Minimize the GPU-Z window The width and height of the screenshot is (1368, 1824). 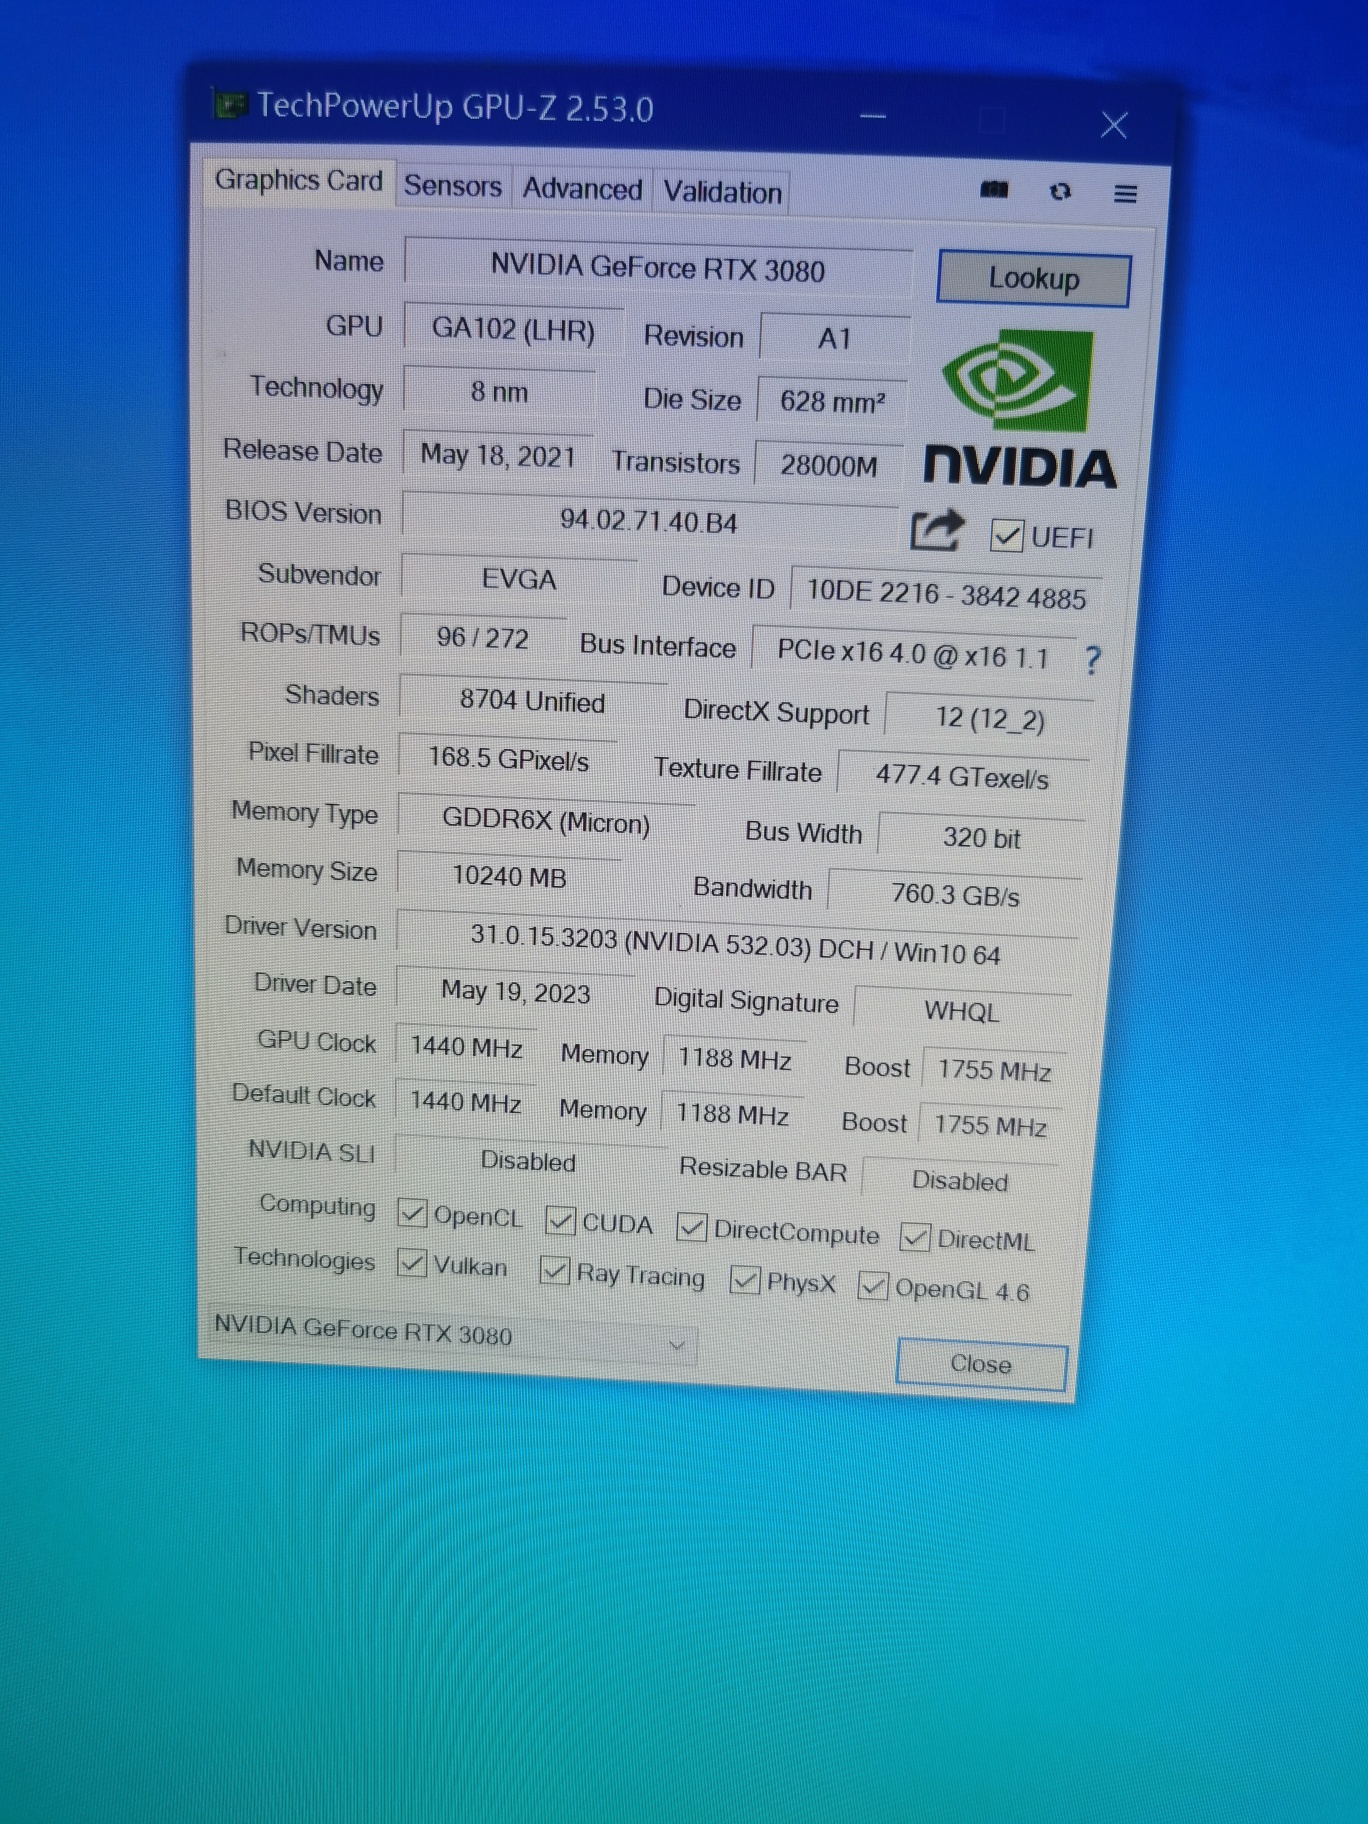(873, 117)
